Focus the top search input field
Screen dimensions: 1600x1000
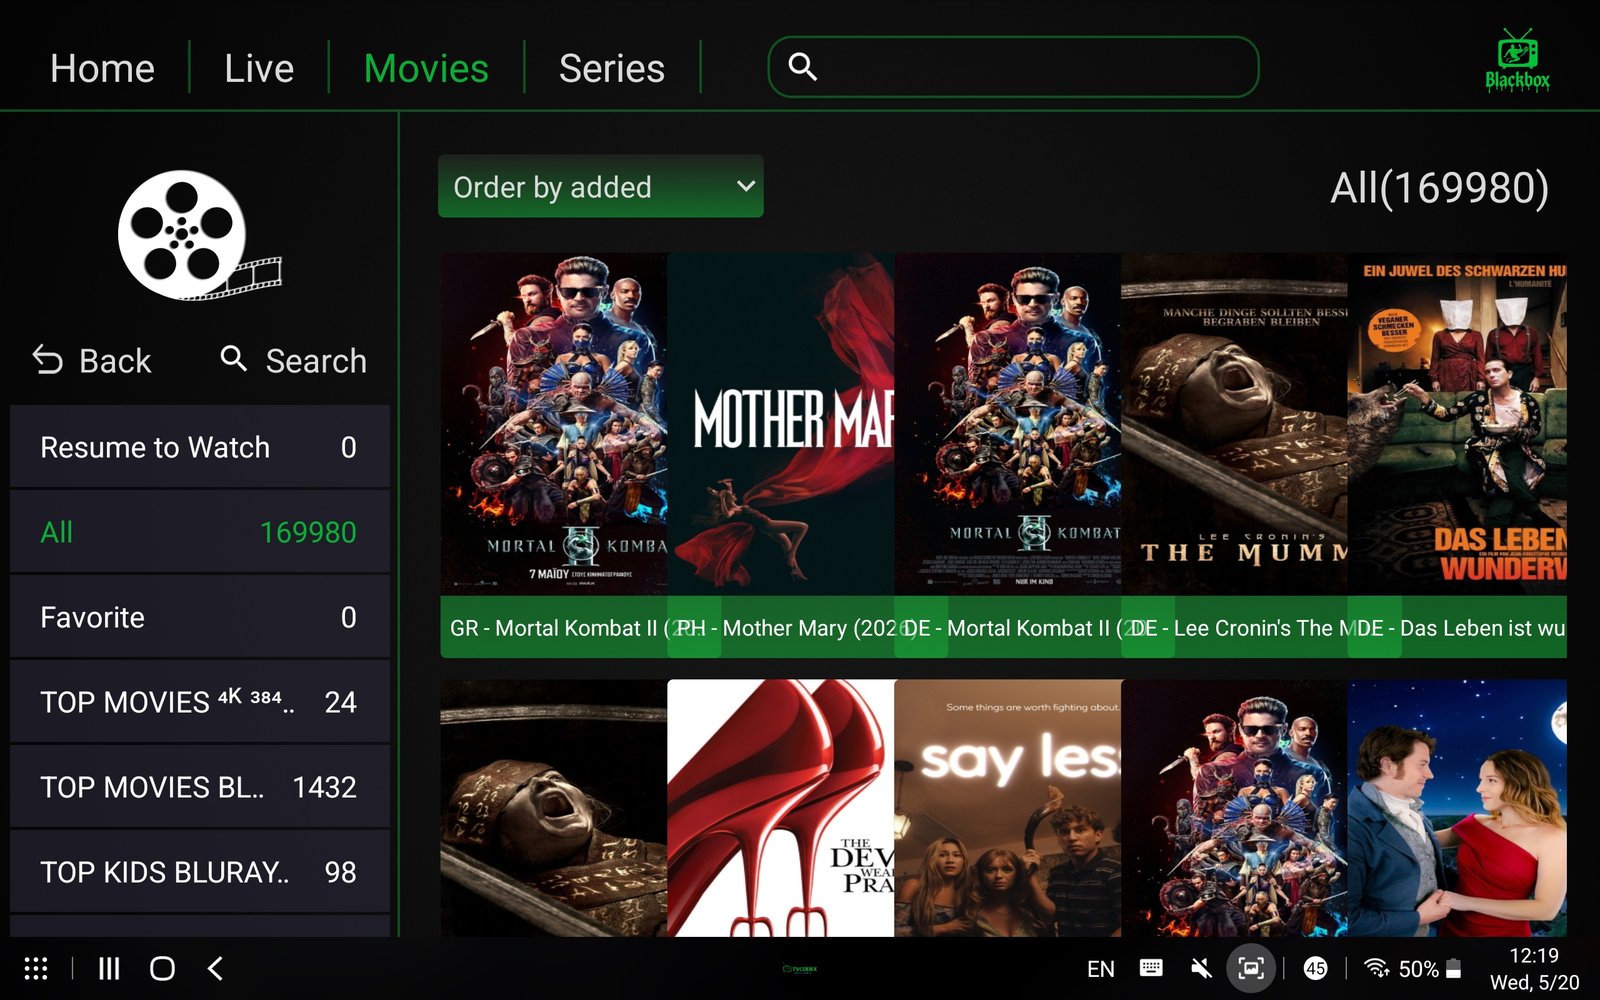click(1013, 67)
